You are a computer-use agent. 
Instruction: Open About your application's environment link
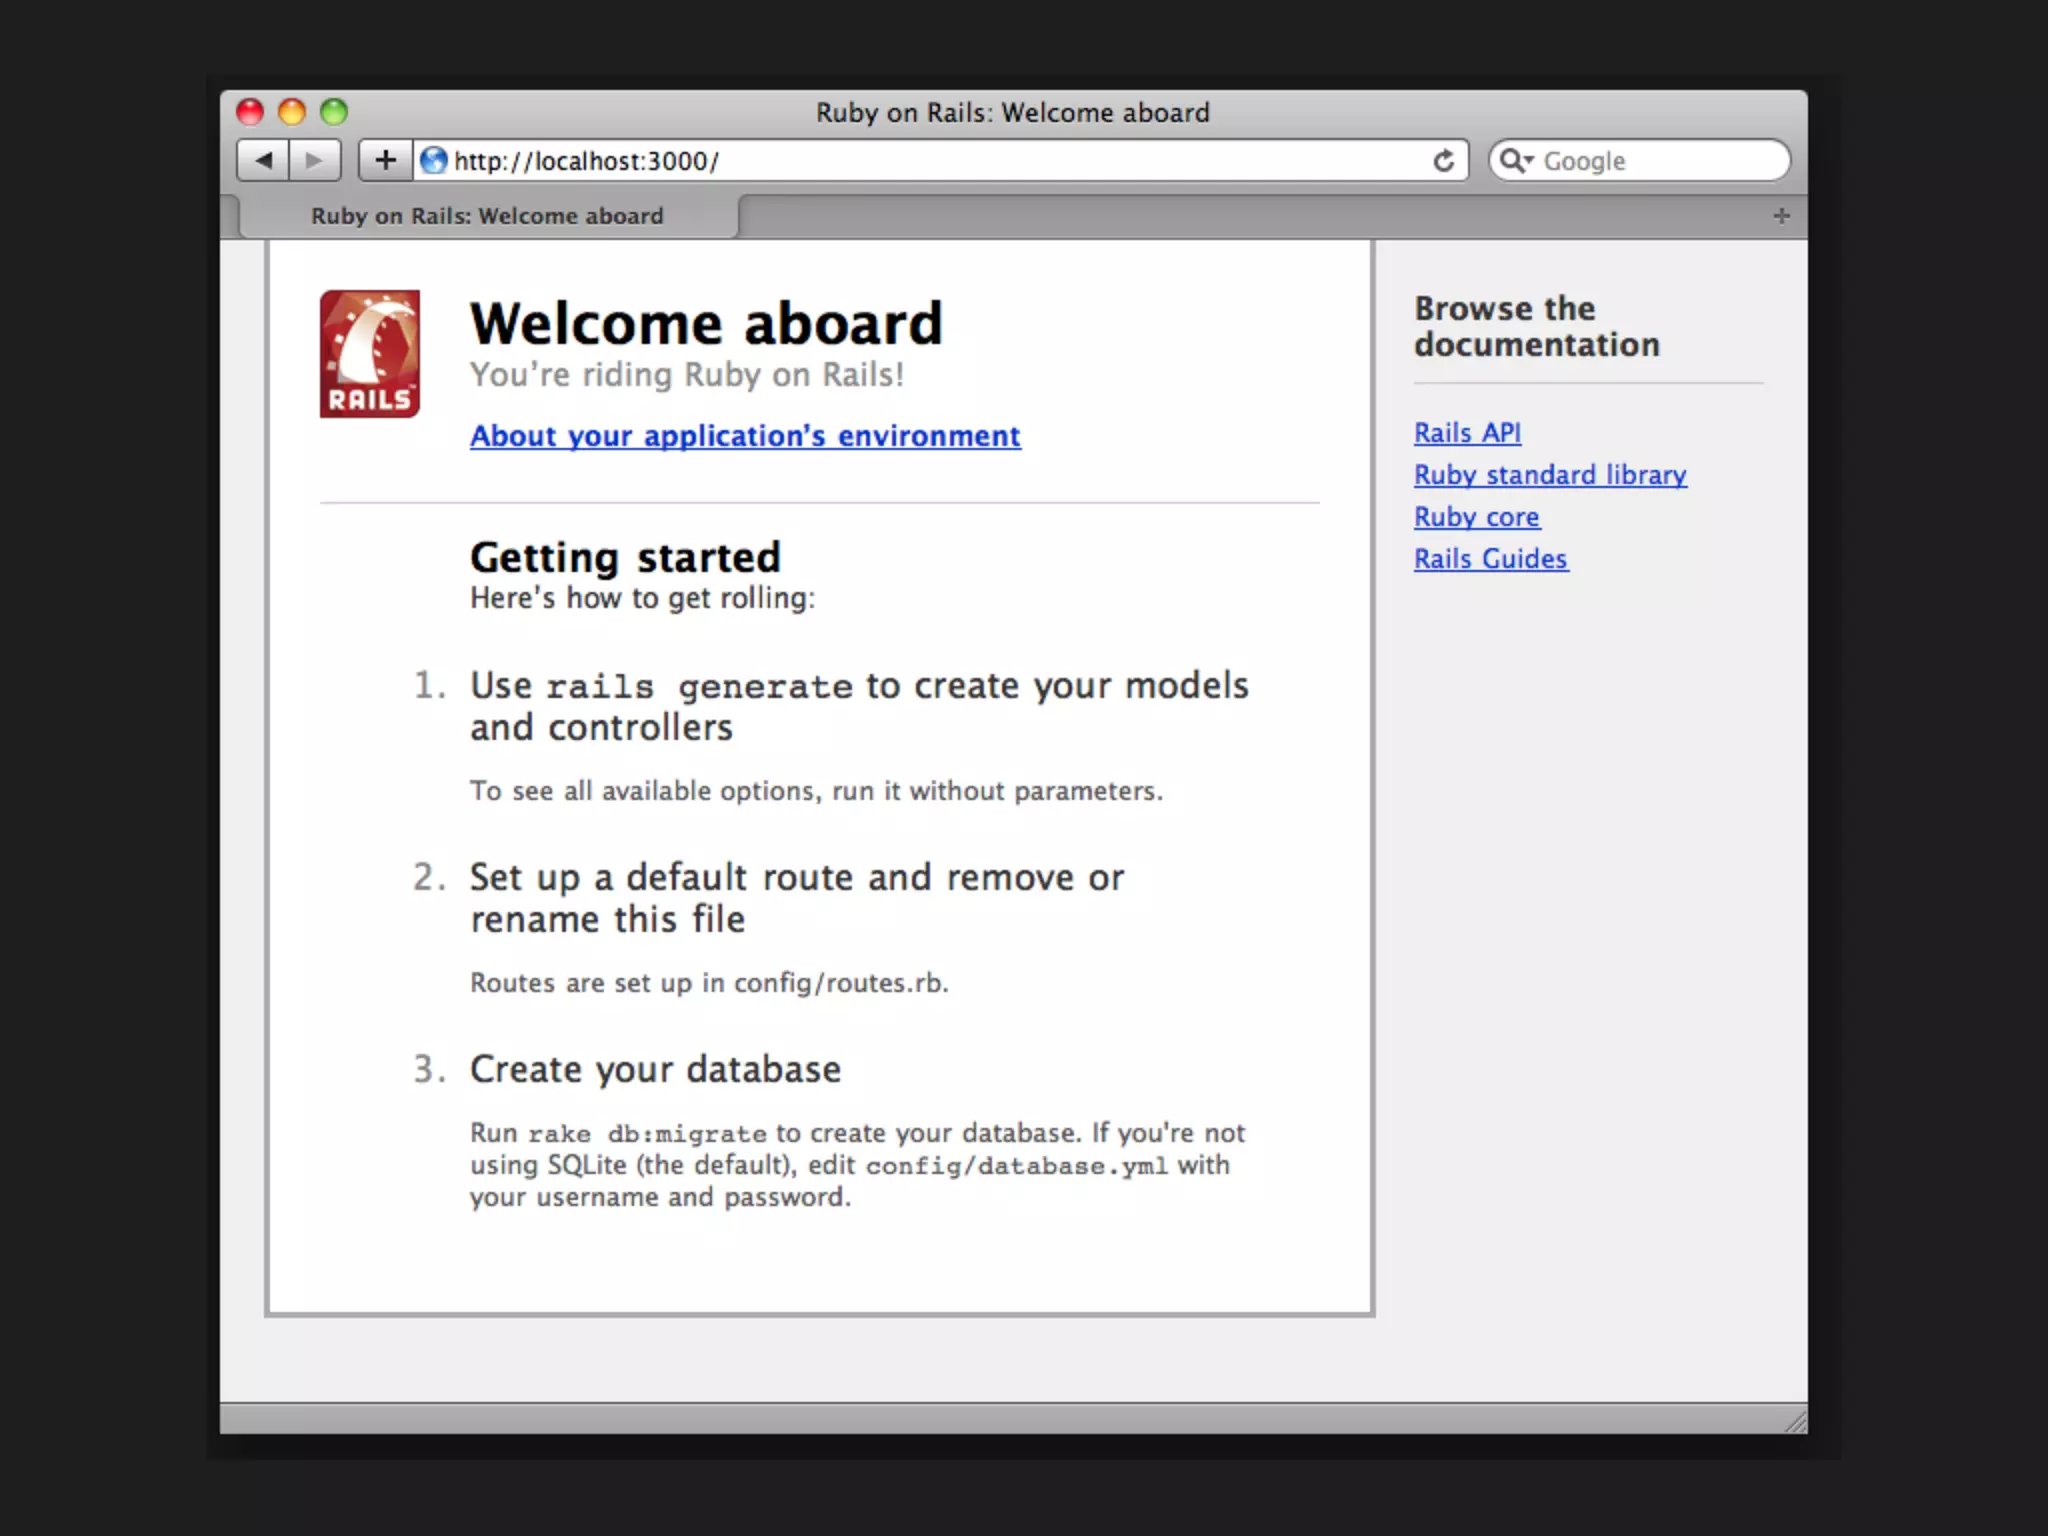[745, 436]
